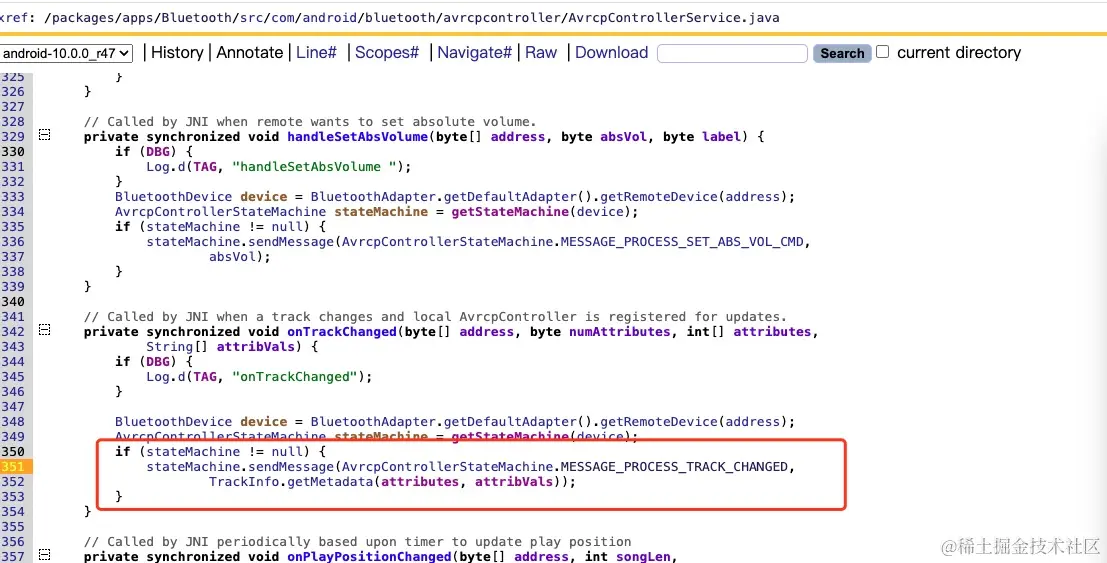Click line number 329
1107x563 pixels.
pos(12,136)
